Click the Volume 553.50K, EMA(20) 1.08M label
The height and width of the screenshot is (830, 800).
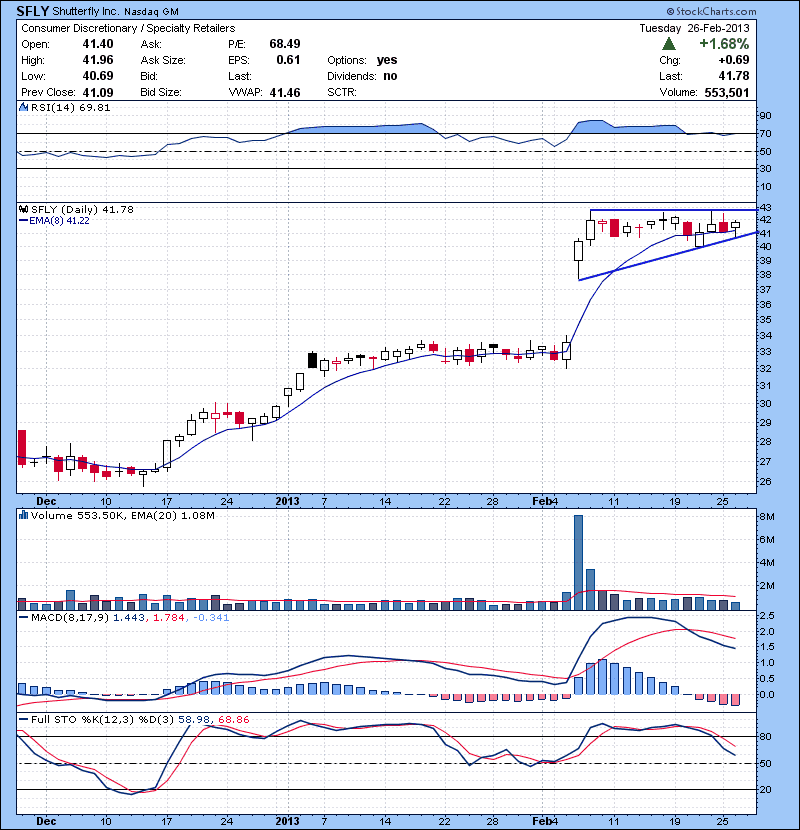click(123, 516)
